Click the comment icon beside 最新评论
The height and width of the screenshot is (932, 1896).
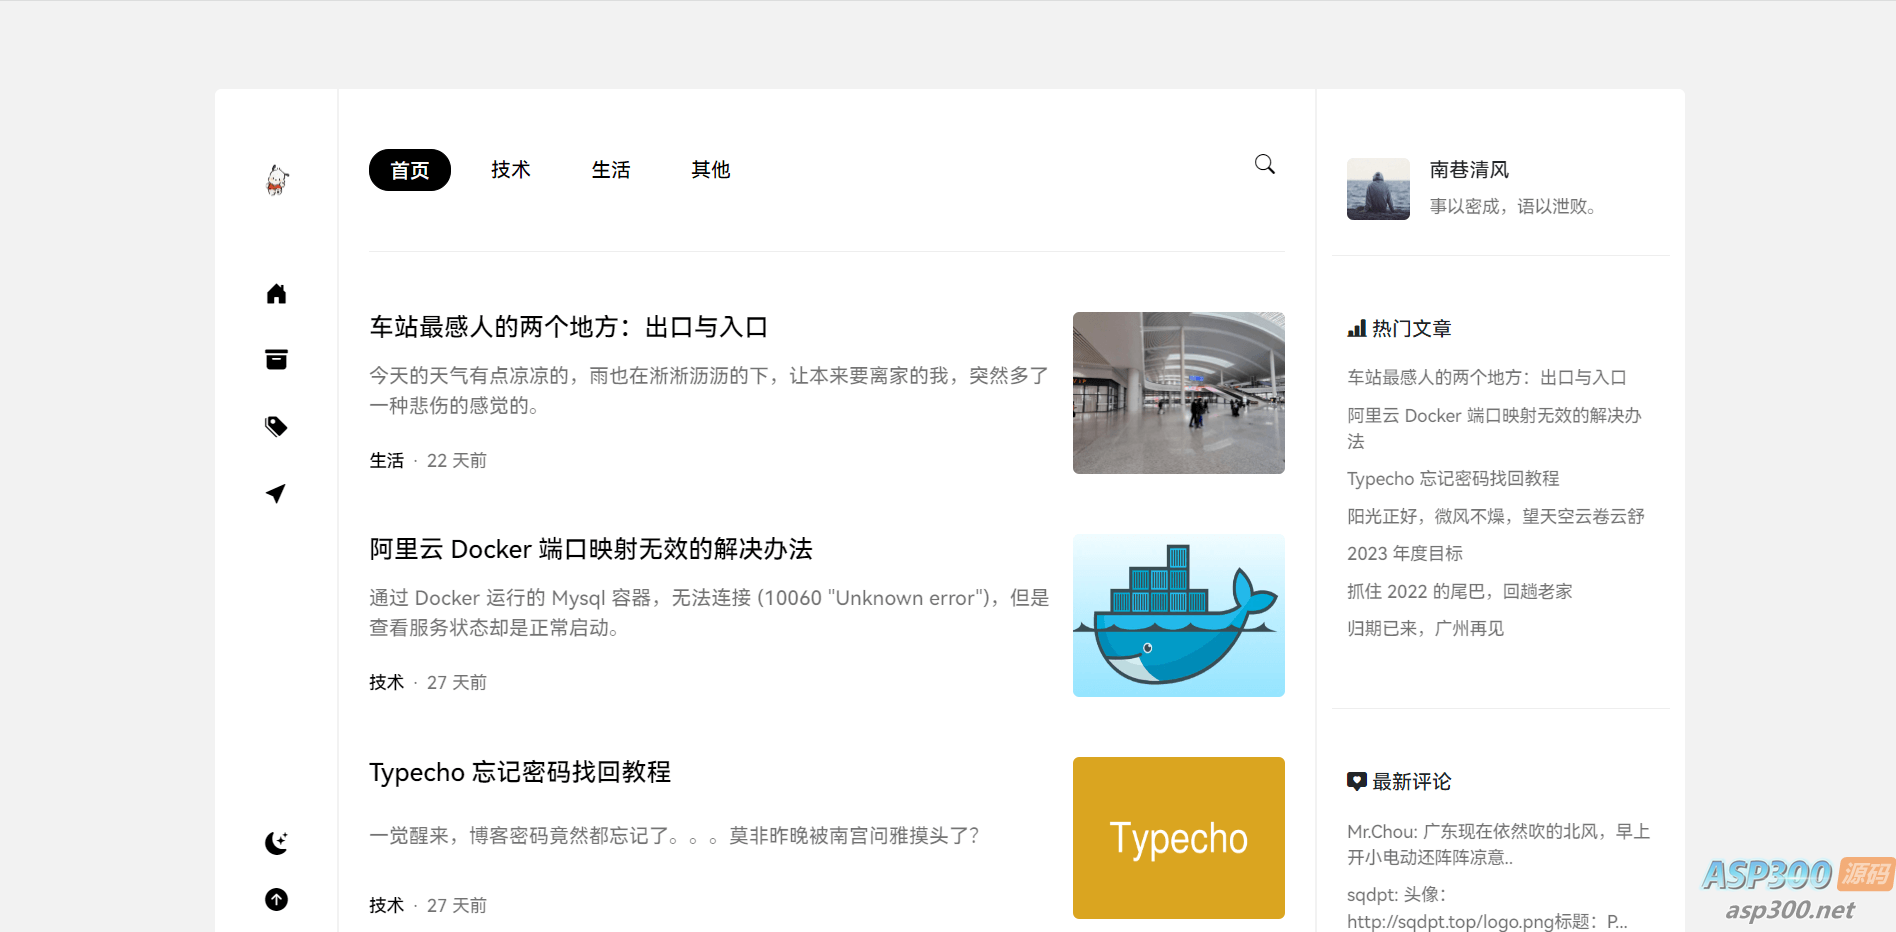coord(1356,781)
